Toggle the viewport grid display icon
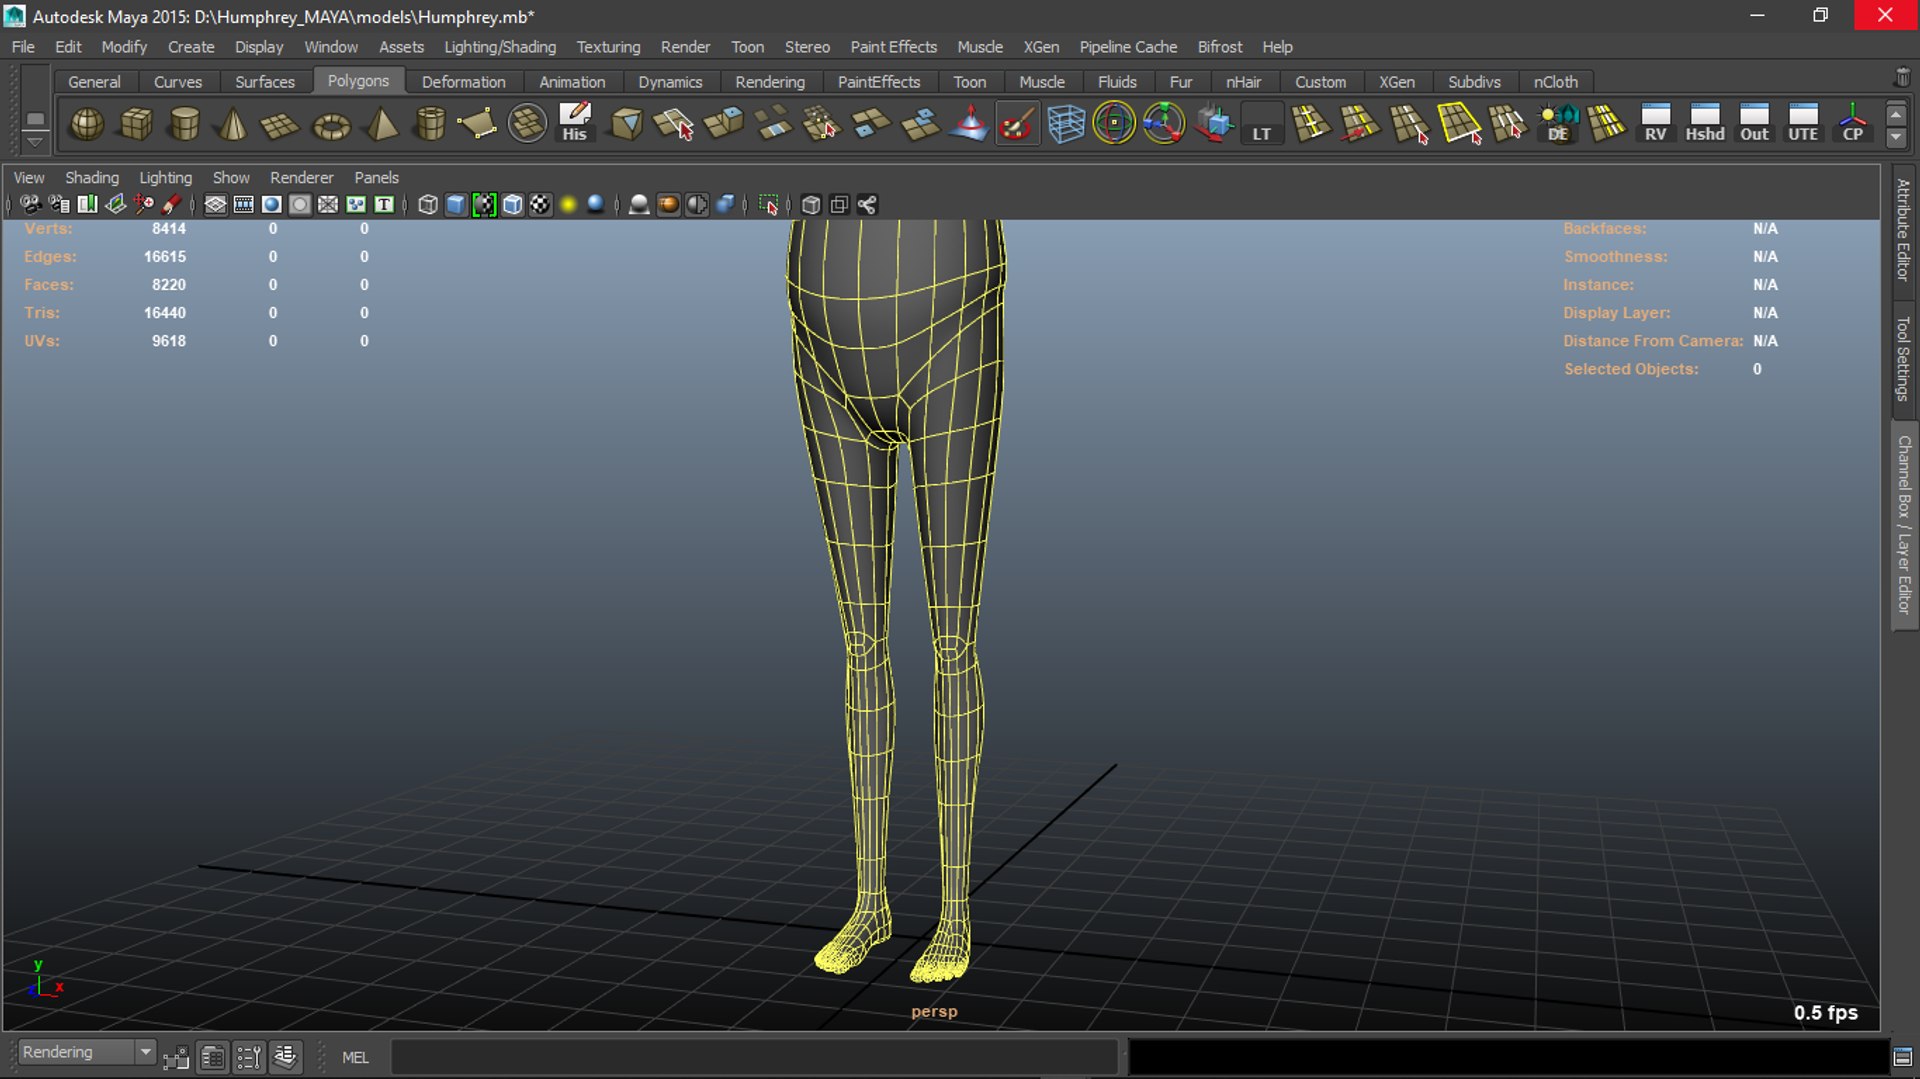The image size is (1920, 1079). 215,205
